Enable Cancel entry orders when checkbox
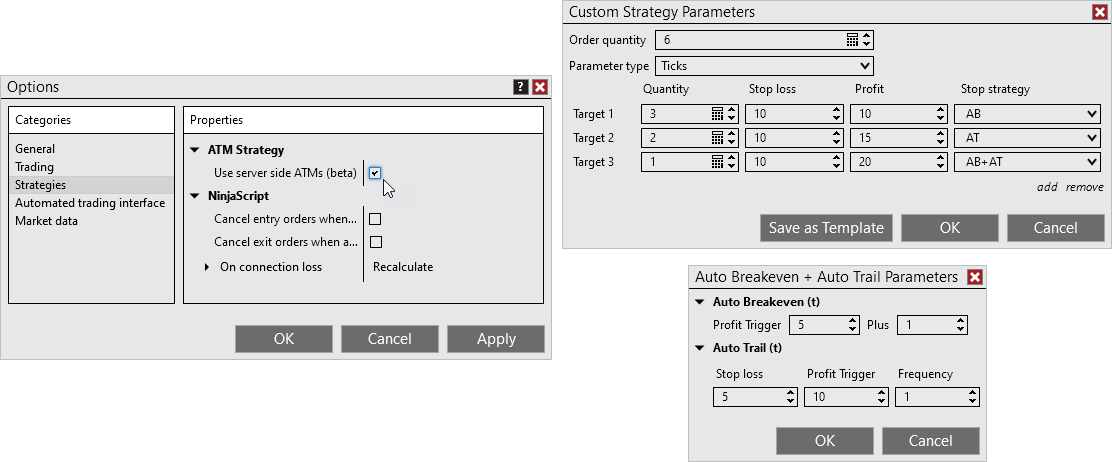The height and width of the screenshot is (462, 1112). [375, 219]
